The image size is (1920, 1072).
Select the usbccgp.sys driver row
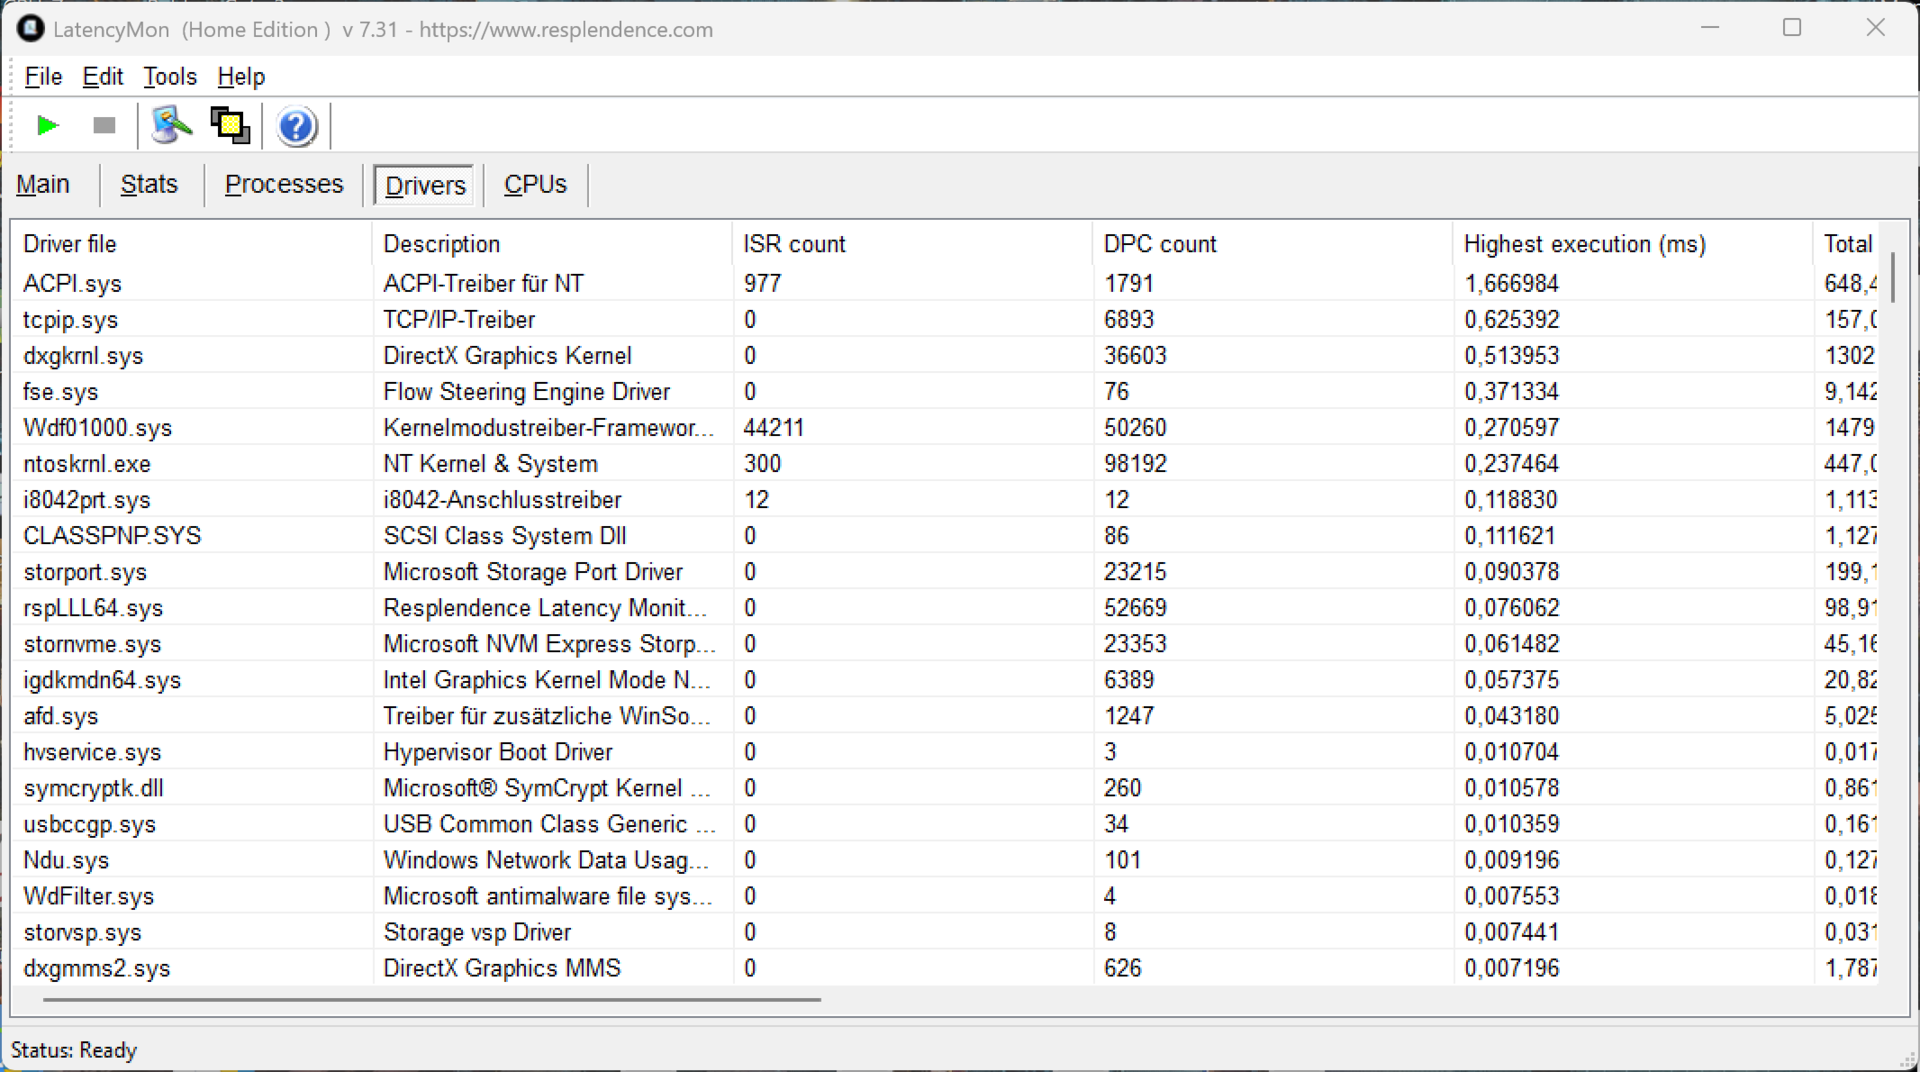click(945, 824)
